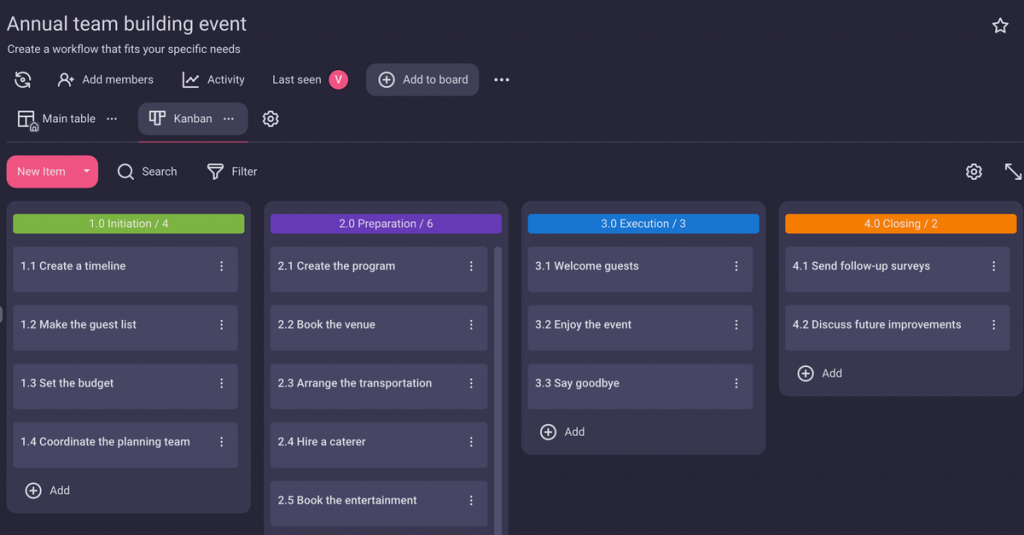Open the Filter tool
Viewport: 1024px width, 535px height.
(232, 172)
